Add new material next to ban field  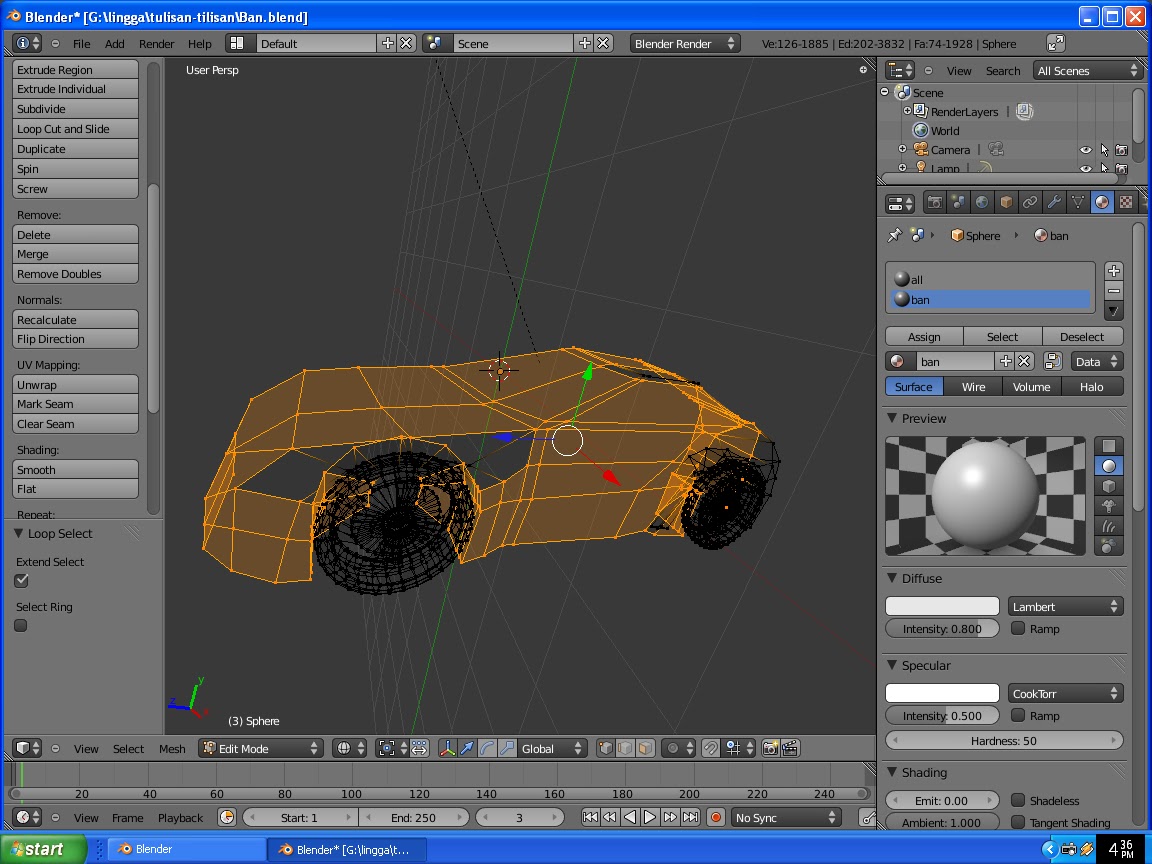pos(1005,361)
